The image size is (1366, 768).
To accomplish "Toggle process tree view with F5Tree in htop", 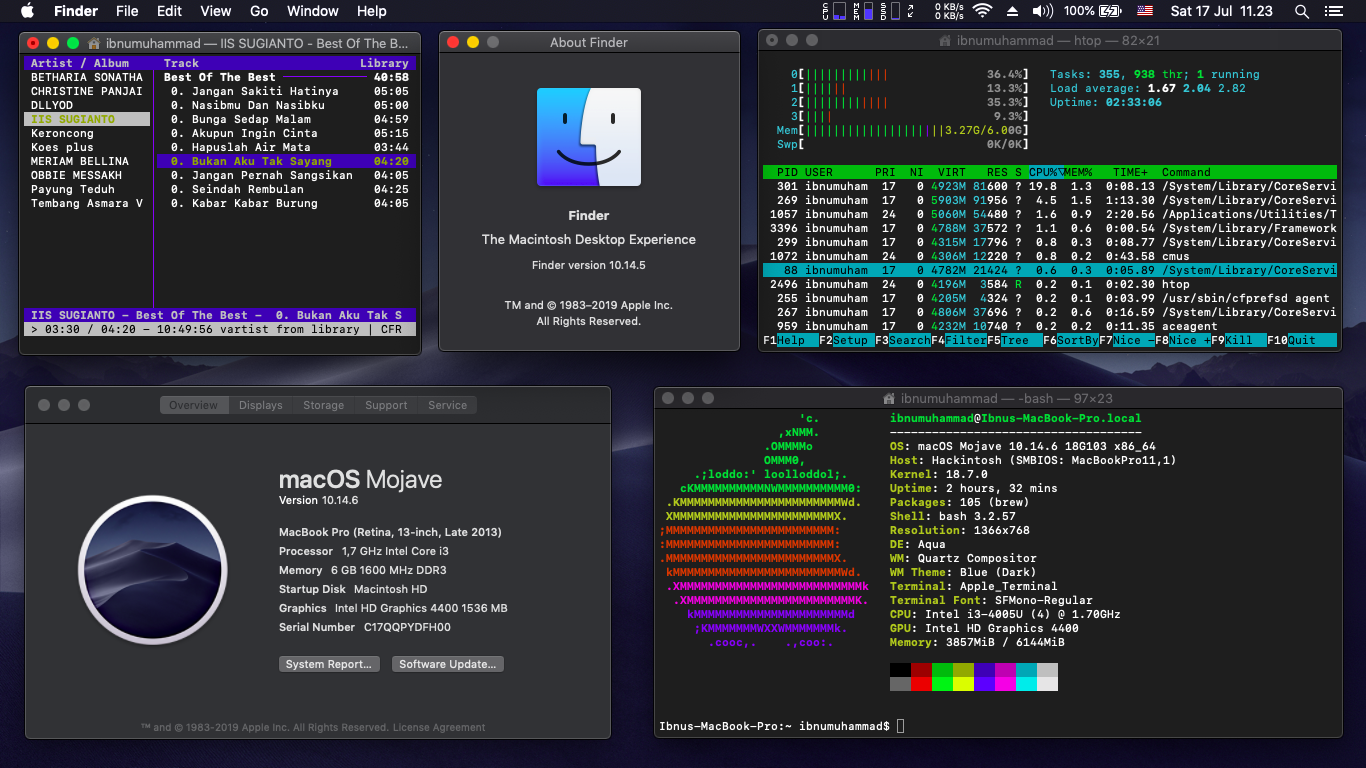I will [x=1016, y=340].
